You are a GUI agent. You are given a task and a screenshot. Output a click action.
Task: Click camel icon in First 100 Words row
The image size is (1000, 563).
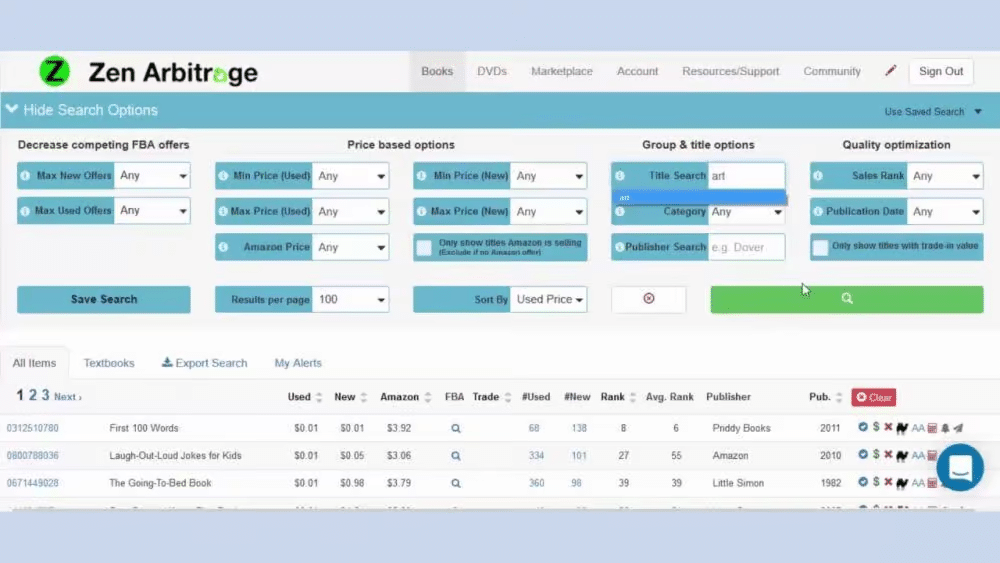pyautogui.click(x=902, y=428)
